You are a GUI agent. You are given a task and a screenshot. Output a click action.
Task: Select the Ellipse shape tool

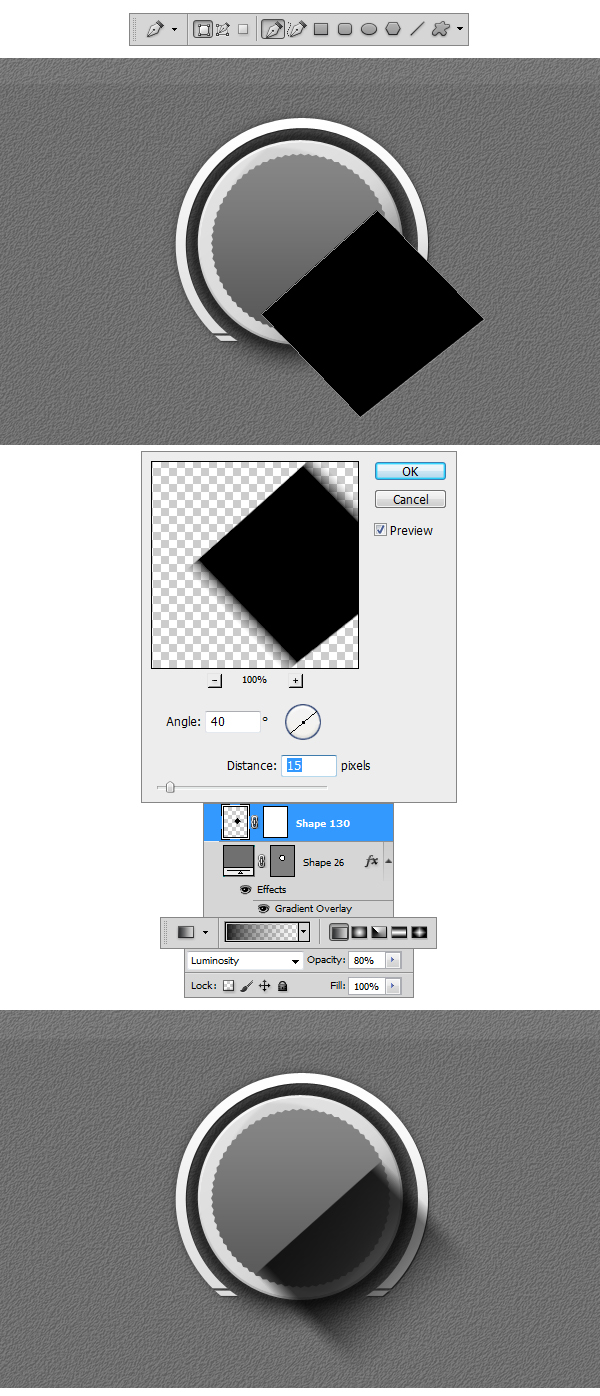(x=369, y=30)
